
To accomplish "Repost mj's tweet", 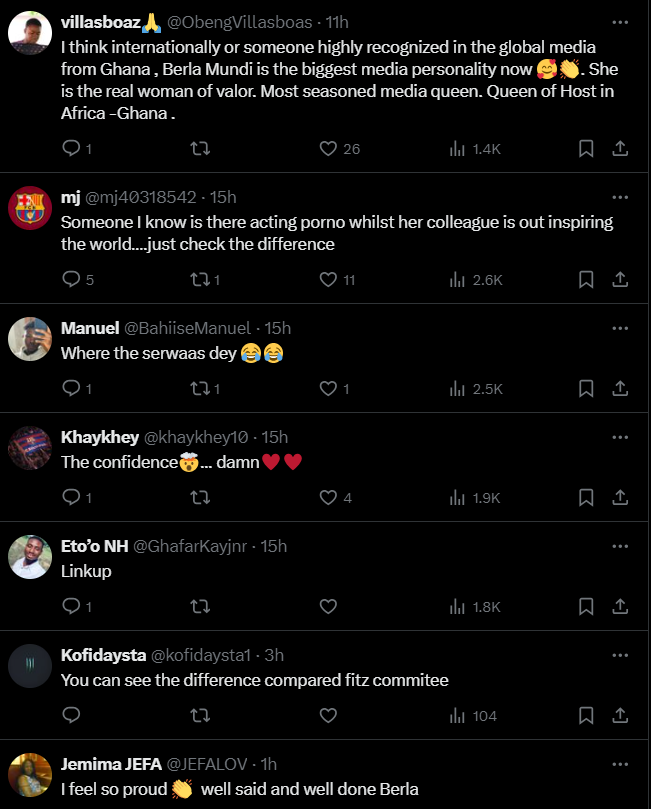I will point(200,280).
